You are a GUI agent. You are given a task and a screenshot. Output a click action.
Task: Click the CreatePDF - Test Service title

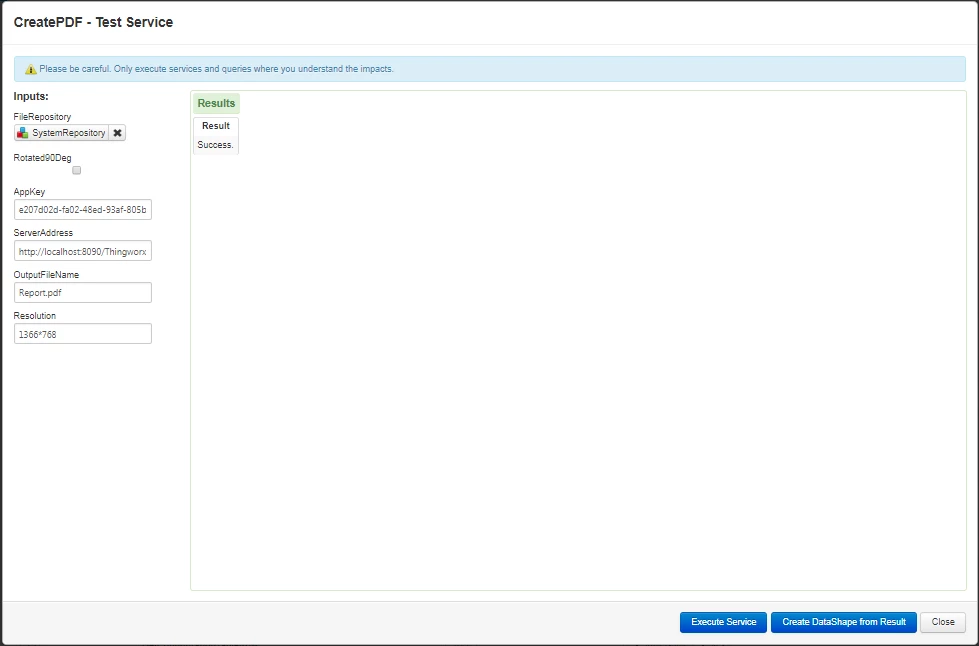(x=94, y=22)
